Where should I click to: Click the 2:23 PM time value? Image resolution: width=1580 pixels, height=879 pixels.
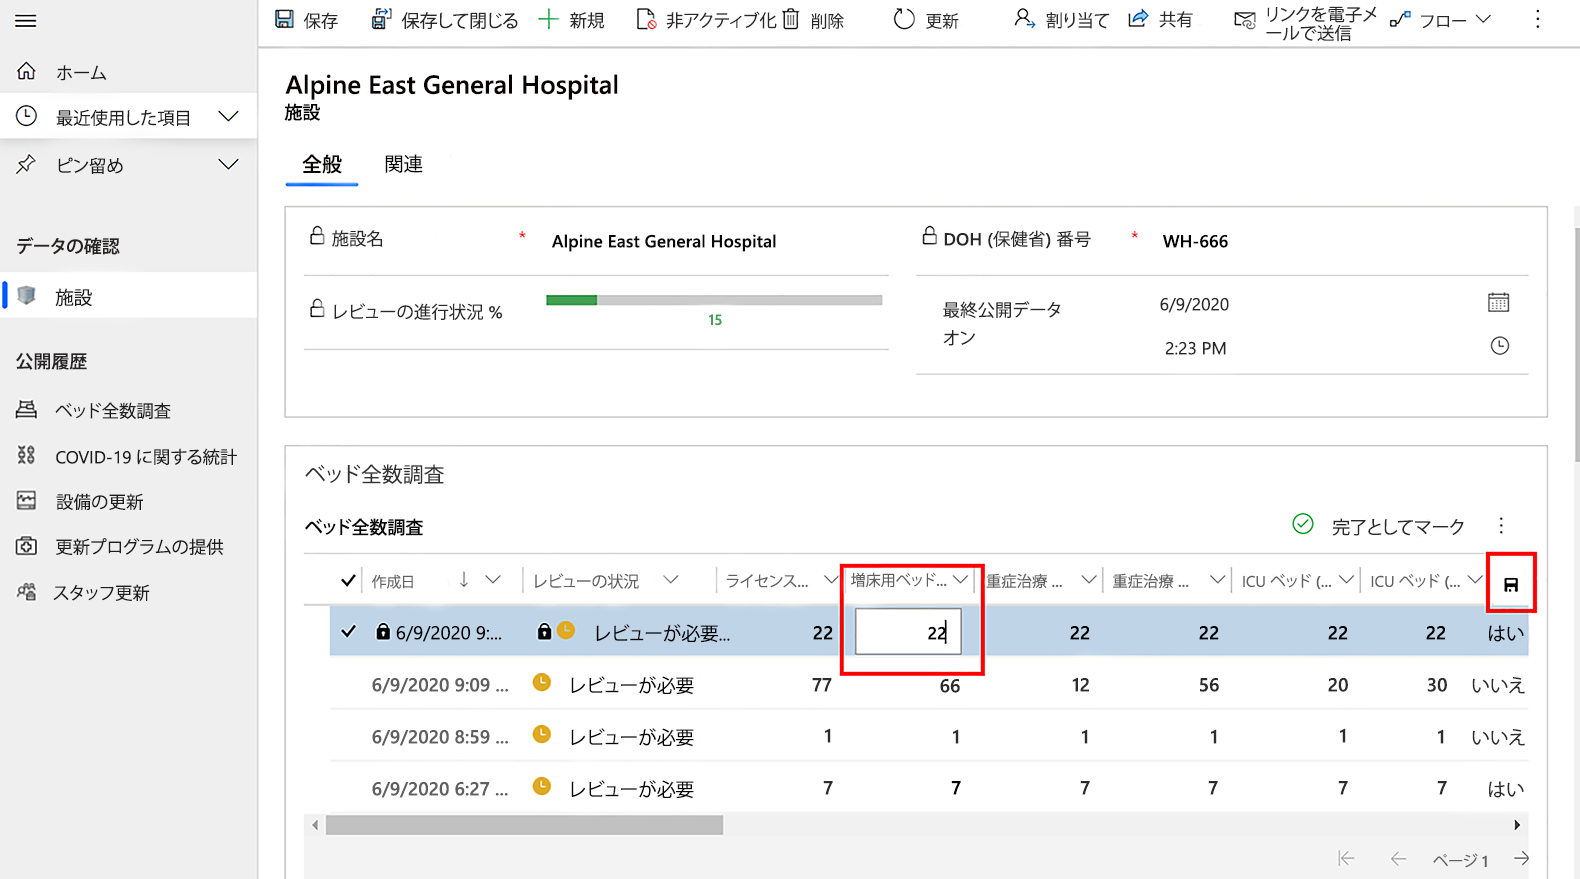pos(1195,348)
